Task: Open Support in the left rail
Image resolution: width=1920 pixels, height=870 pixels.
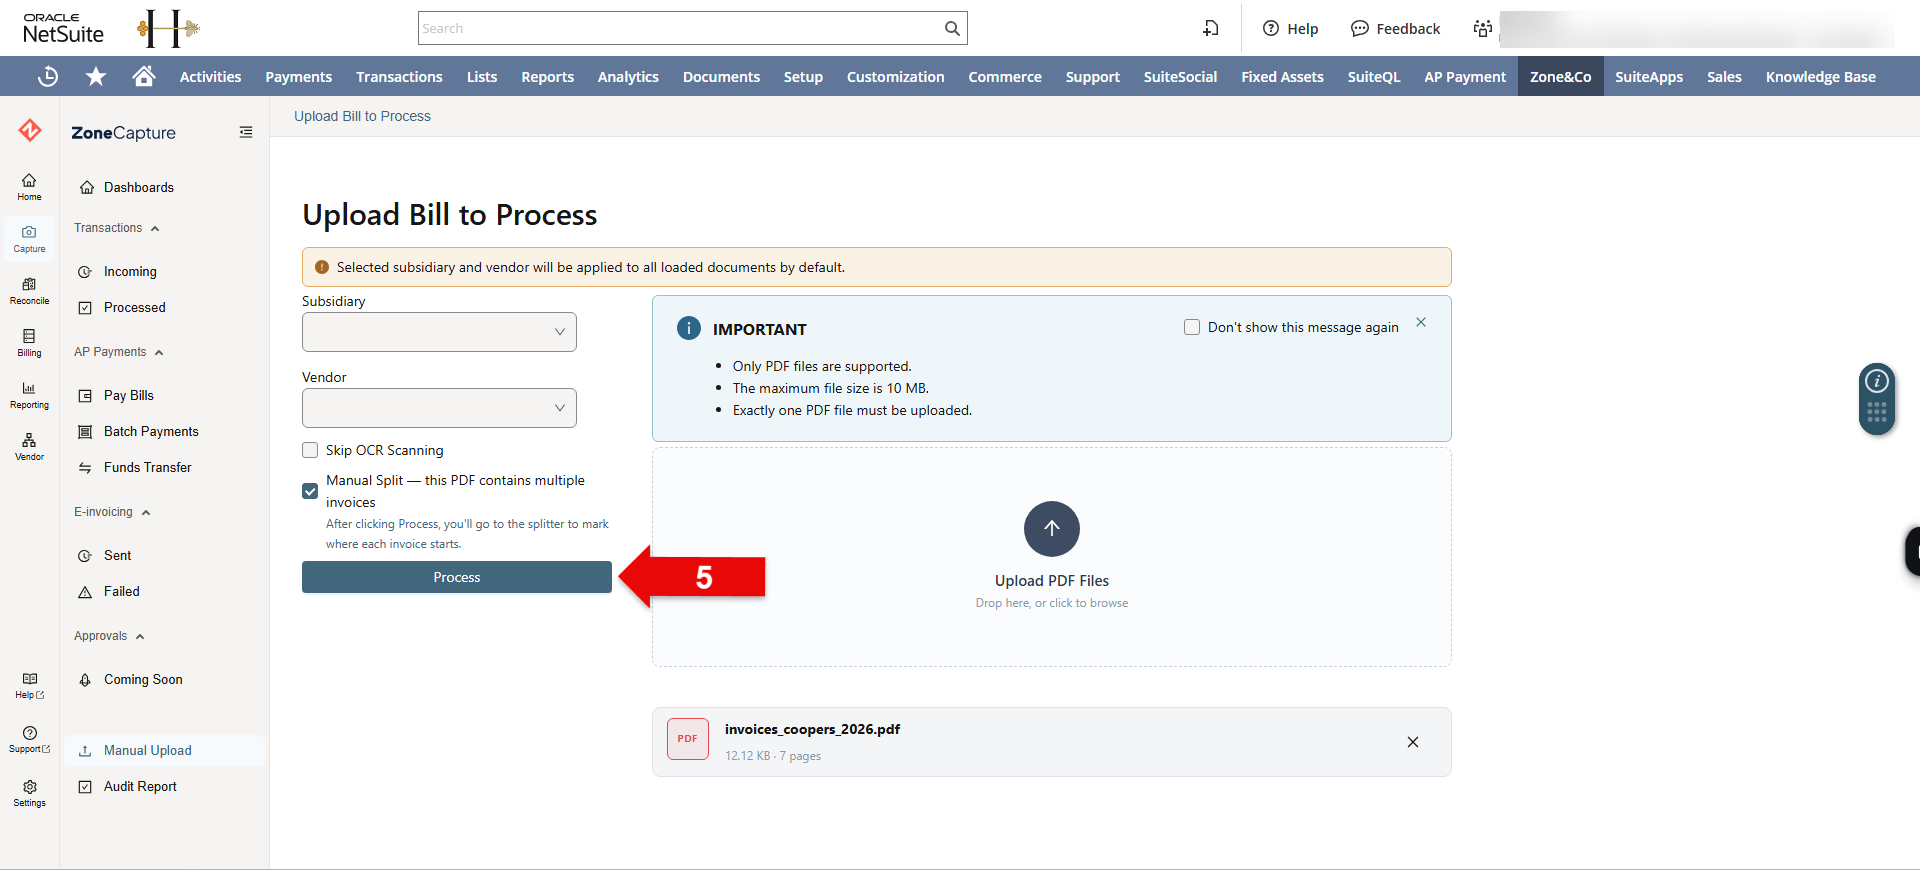Action: coord(29,739)
